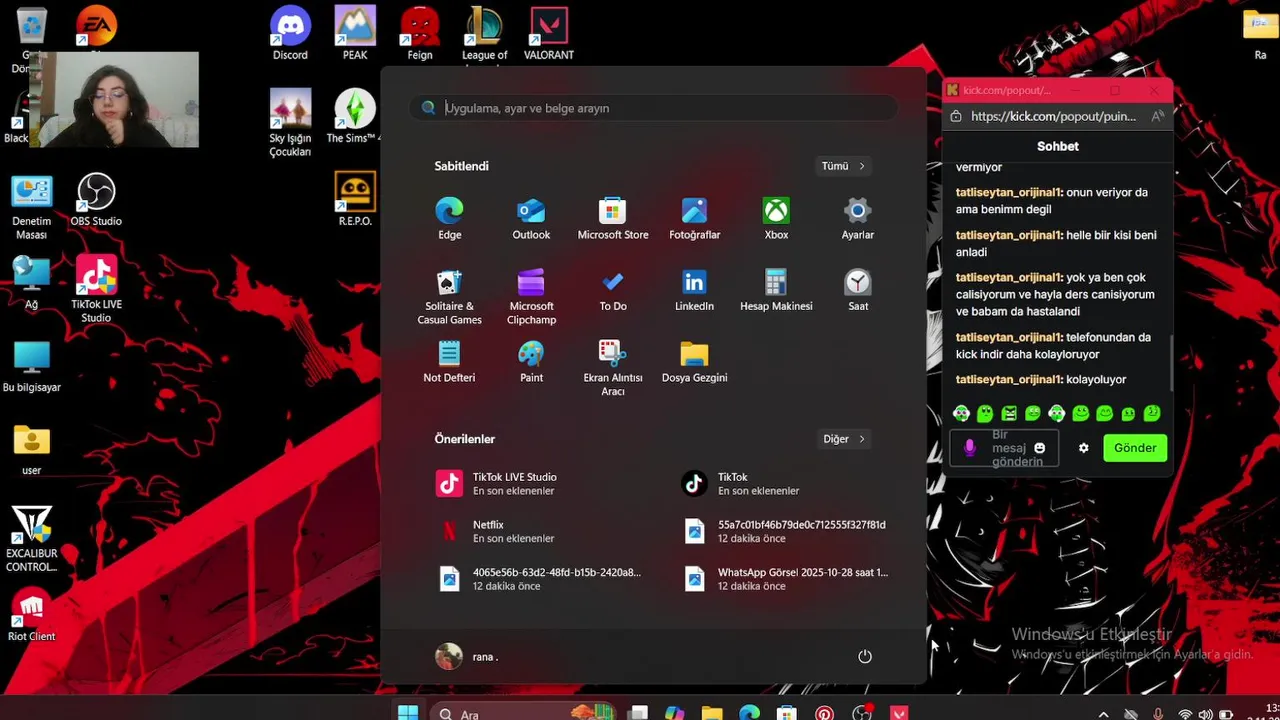Open Ayarlar settings app
Viewport: 1280px width, 720px height.
(x=857, y=219)
